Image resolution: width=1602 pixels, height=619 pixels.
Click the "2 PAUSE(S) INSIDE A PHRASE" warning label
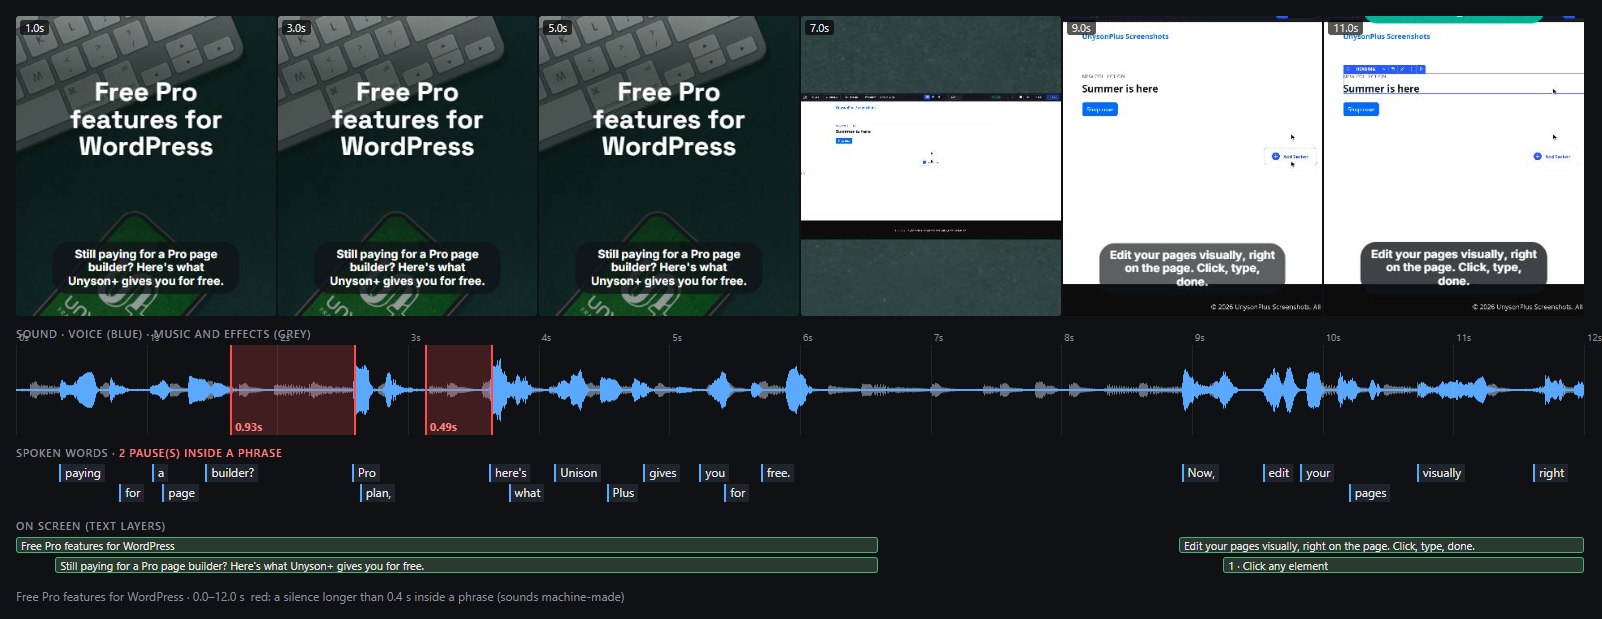[x=200, y=453]
